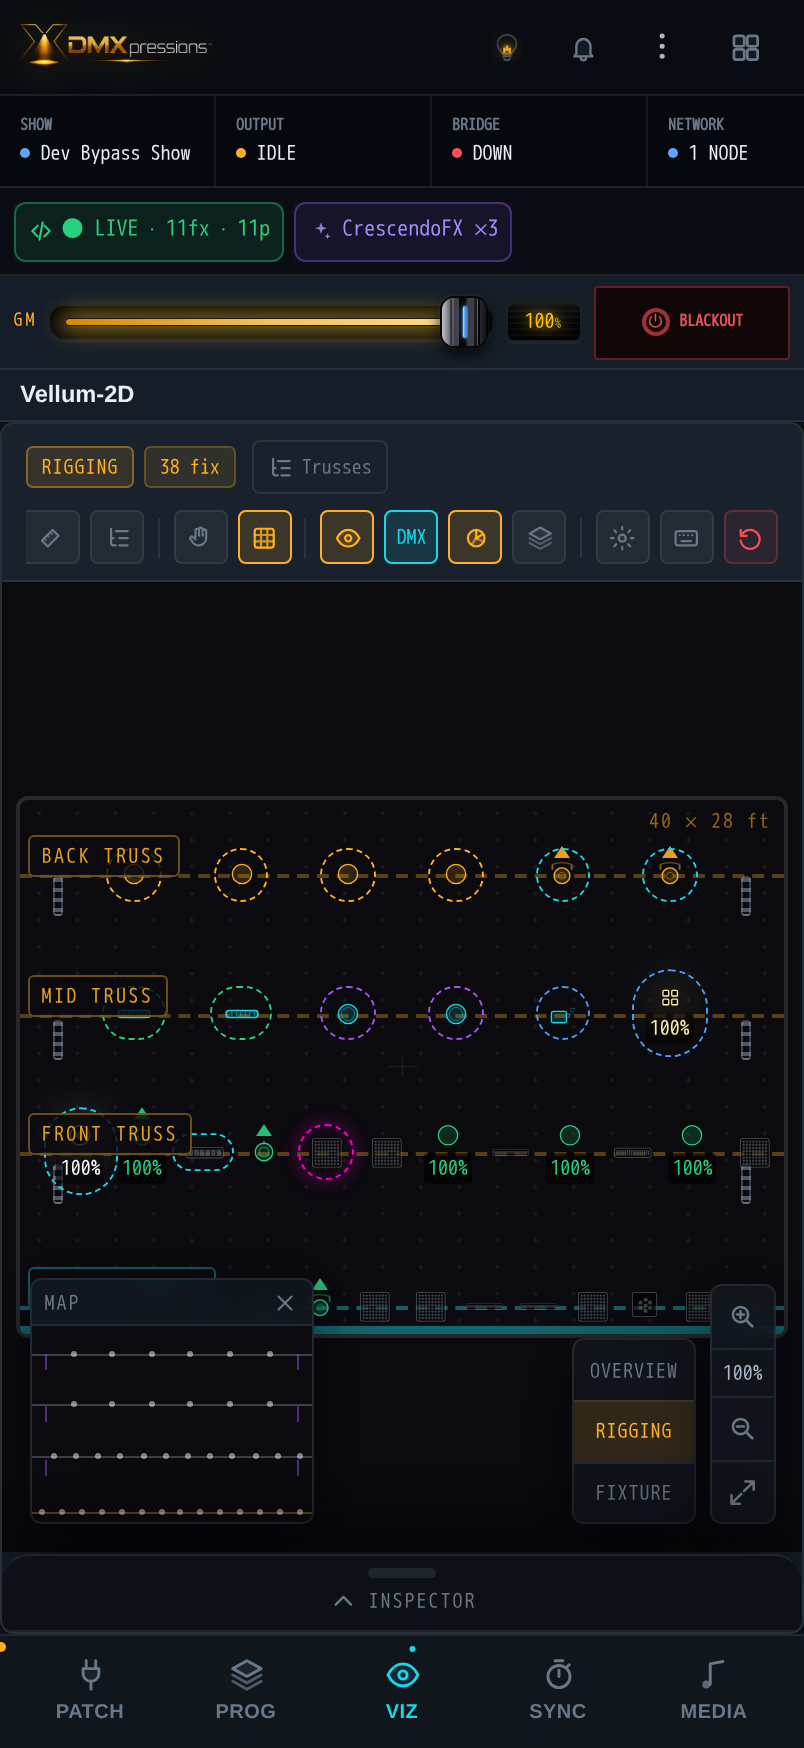Select the FRONT TRUSS label
This screenshot has height=1748, width=804.
coord(110,1134)
